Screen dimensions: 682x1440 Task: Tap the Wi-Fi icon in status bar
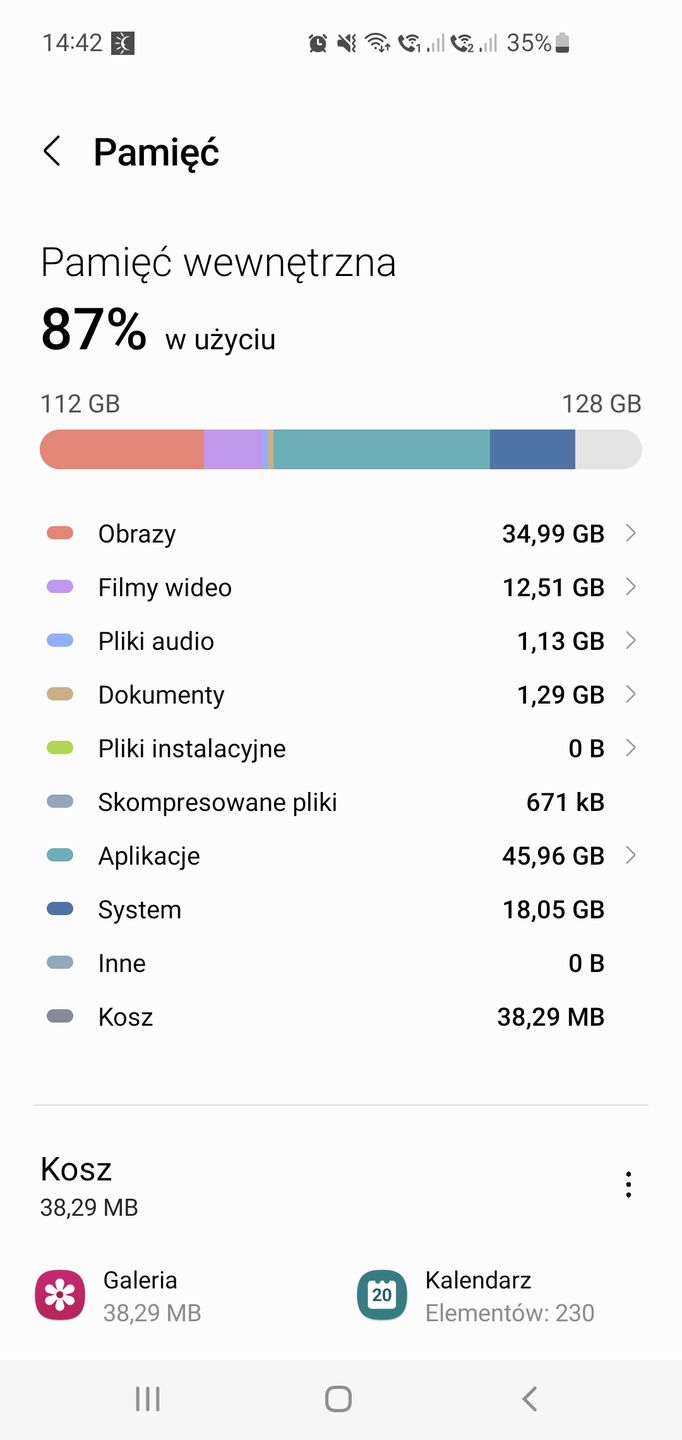tap(378, 42)
